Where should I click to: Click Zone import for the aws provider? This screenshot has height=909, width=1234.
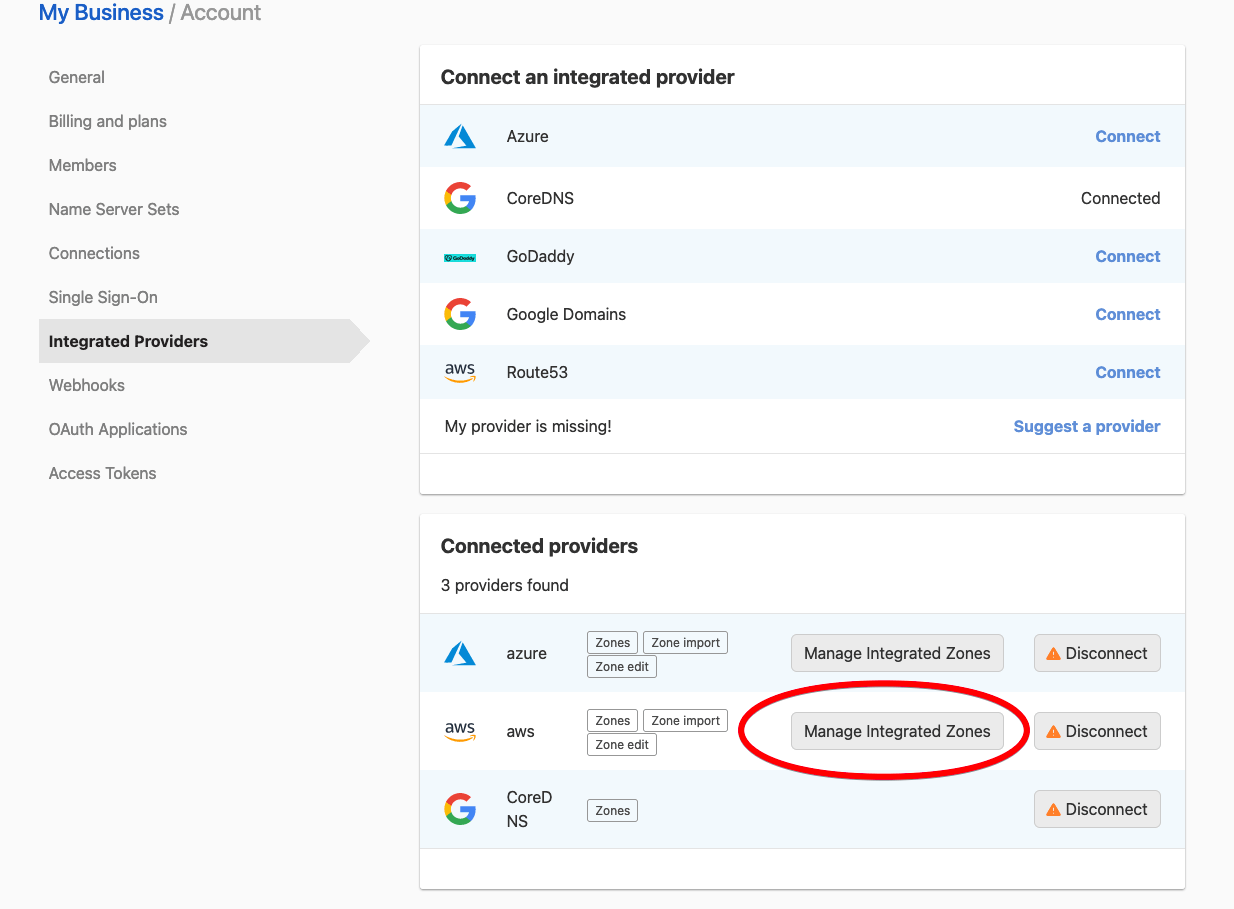point(684,720)
